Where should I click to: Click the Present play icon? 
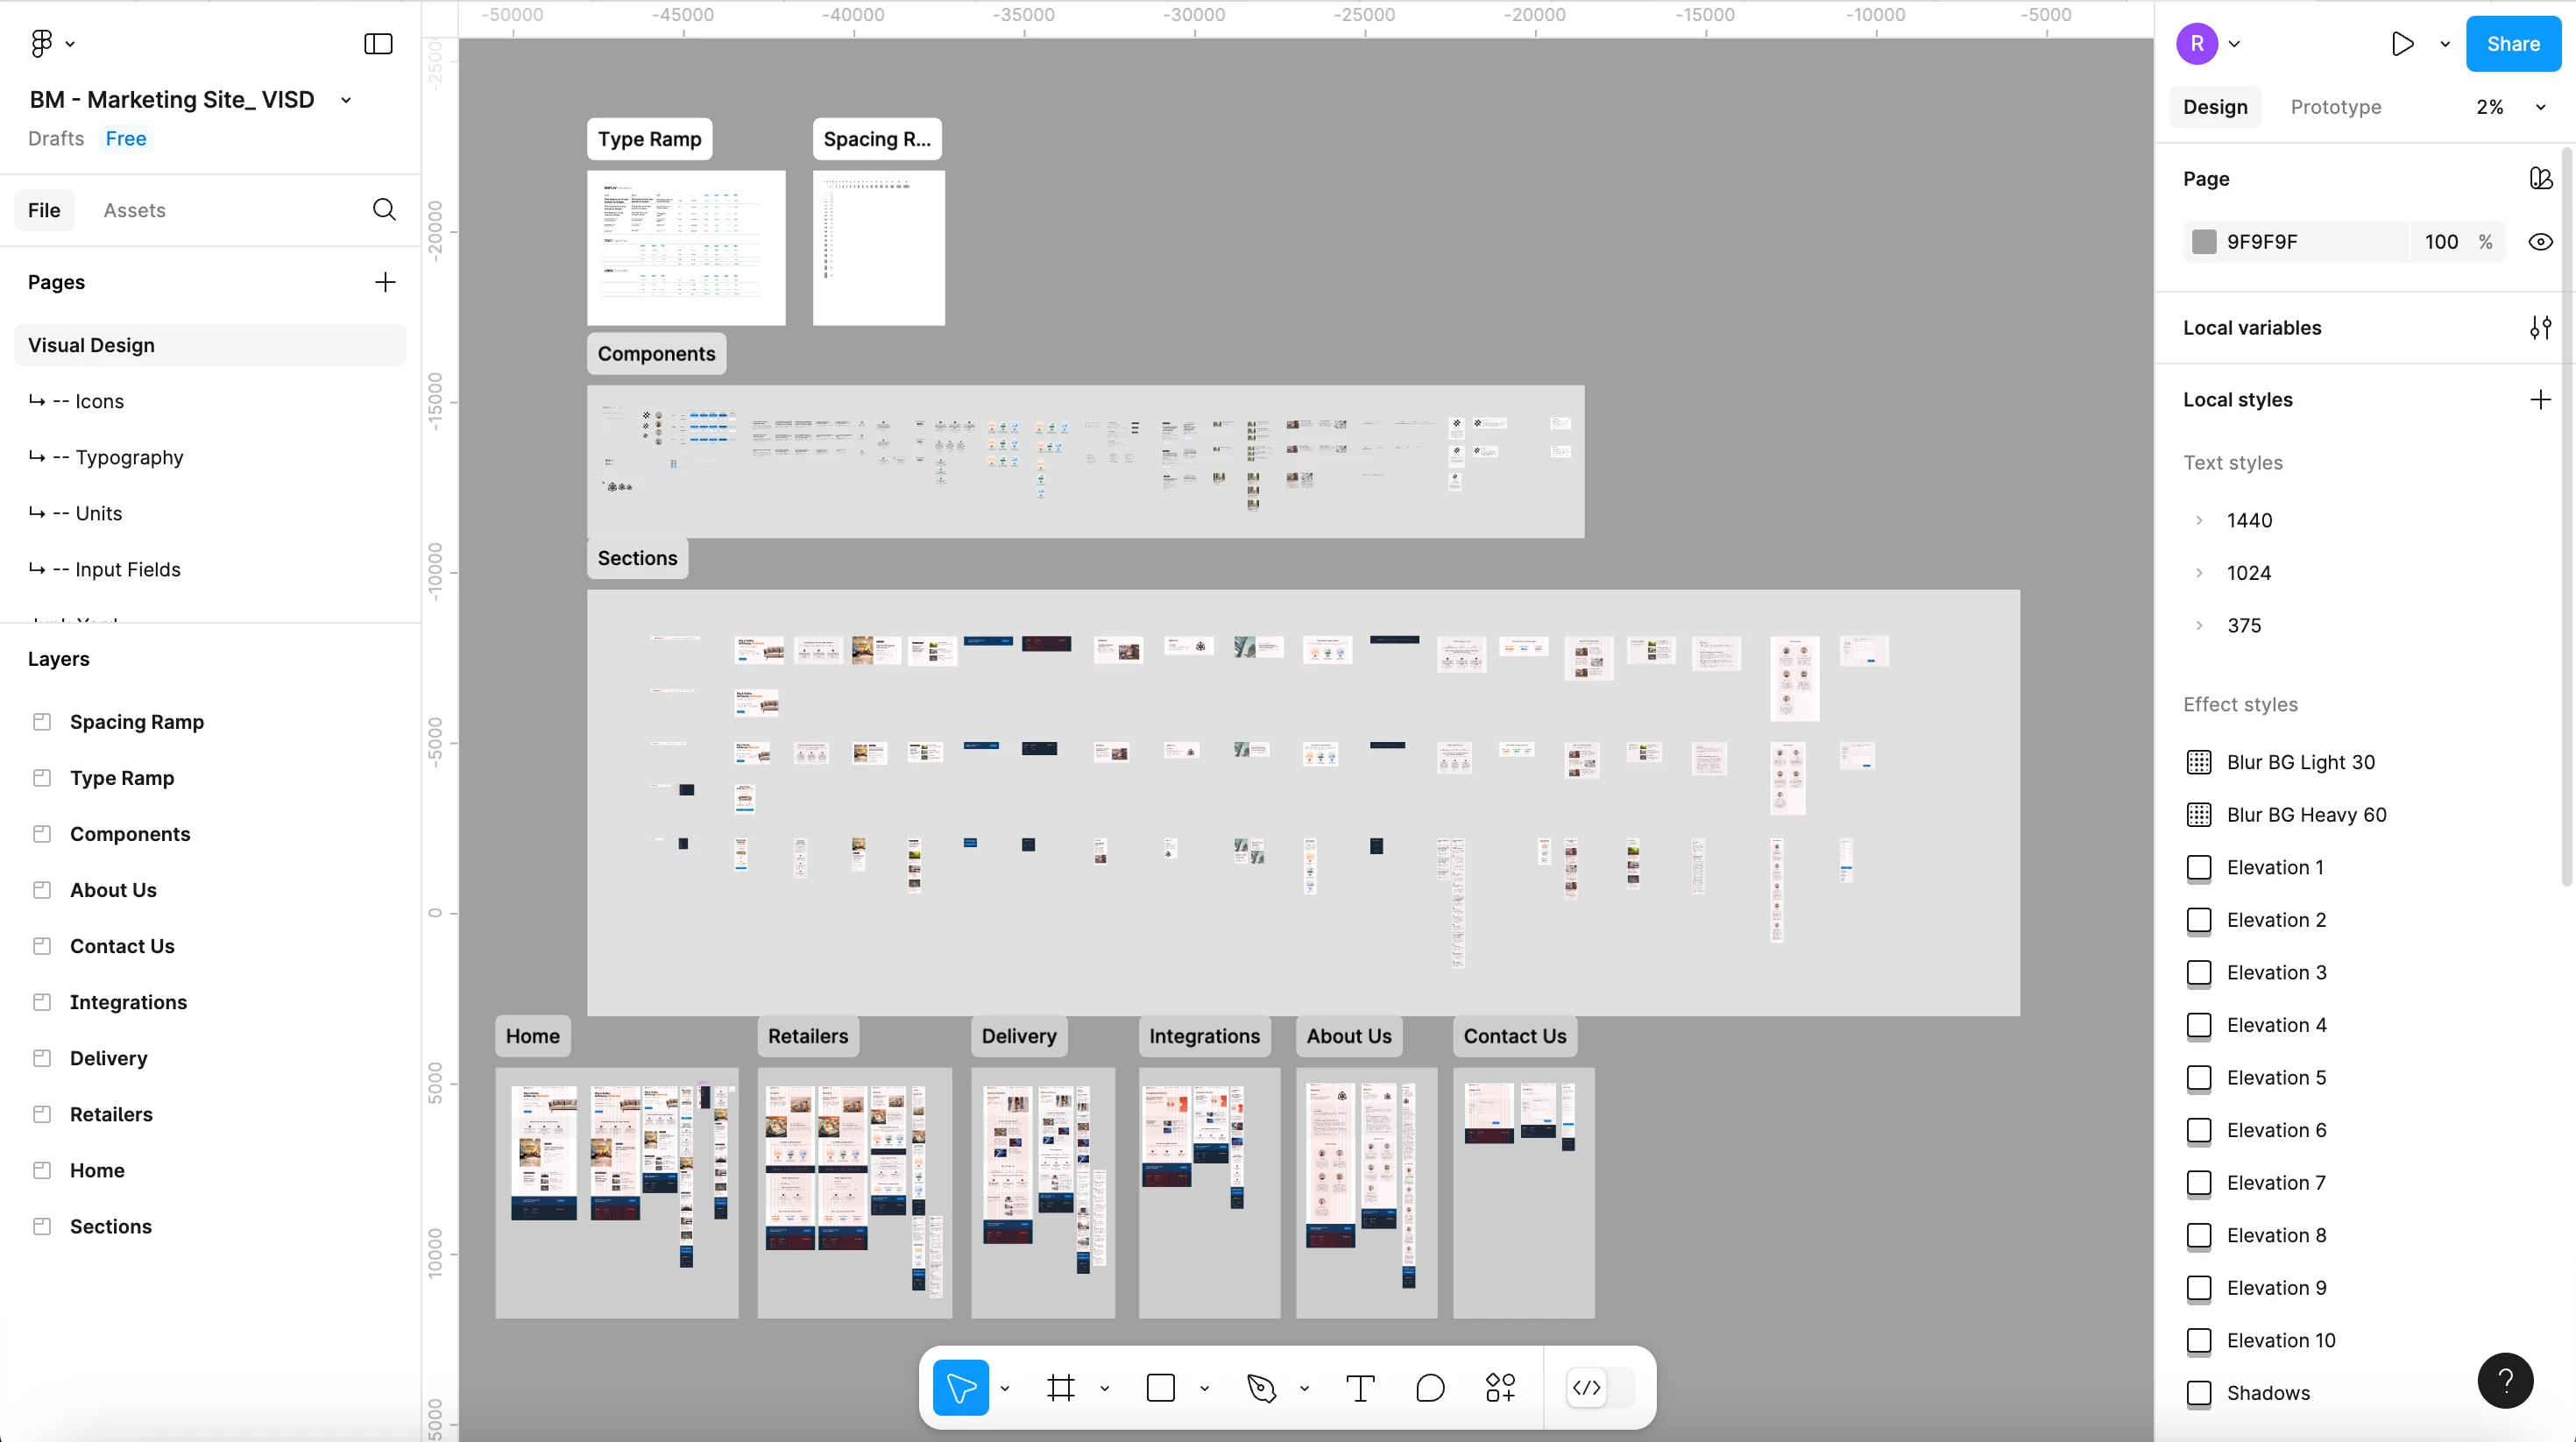pyautogui.click(x=2402, y=44)
